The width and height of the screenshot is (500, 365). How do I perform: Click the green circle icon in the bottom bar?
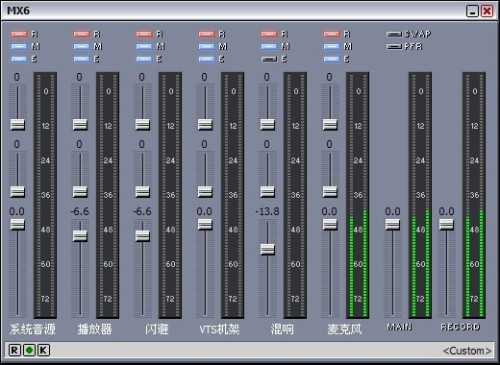tap(29, 350)
